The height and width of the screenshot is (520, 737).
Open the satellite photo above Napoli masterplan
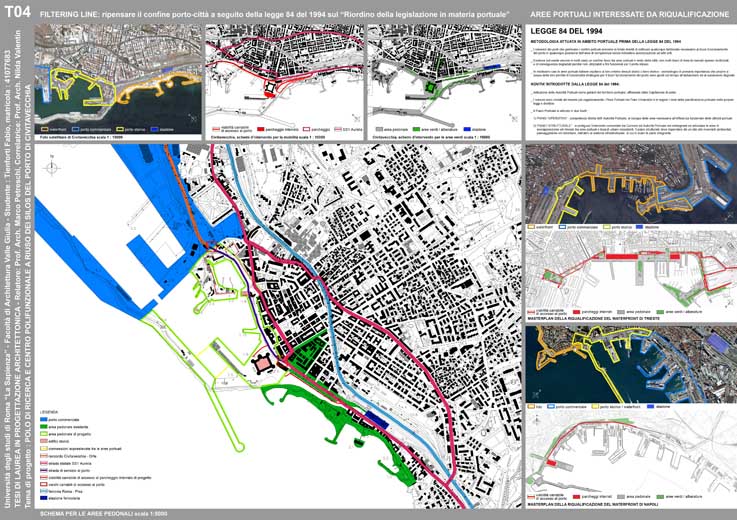tap(631, 364)
